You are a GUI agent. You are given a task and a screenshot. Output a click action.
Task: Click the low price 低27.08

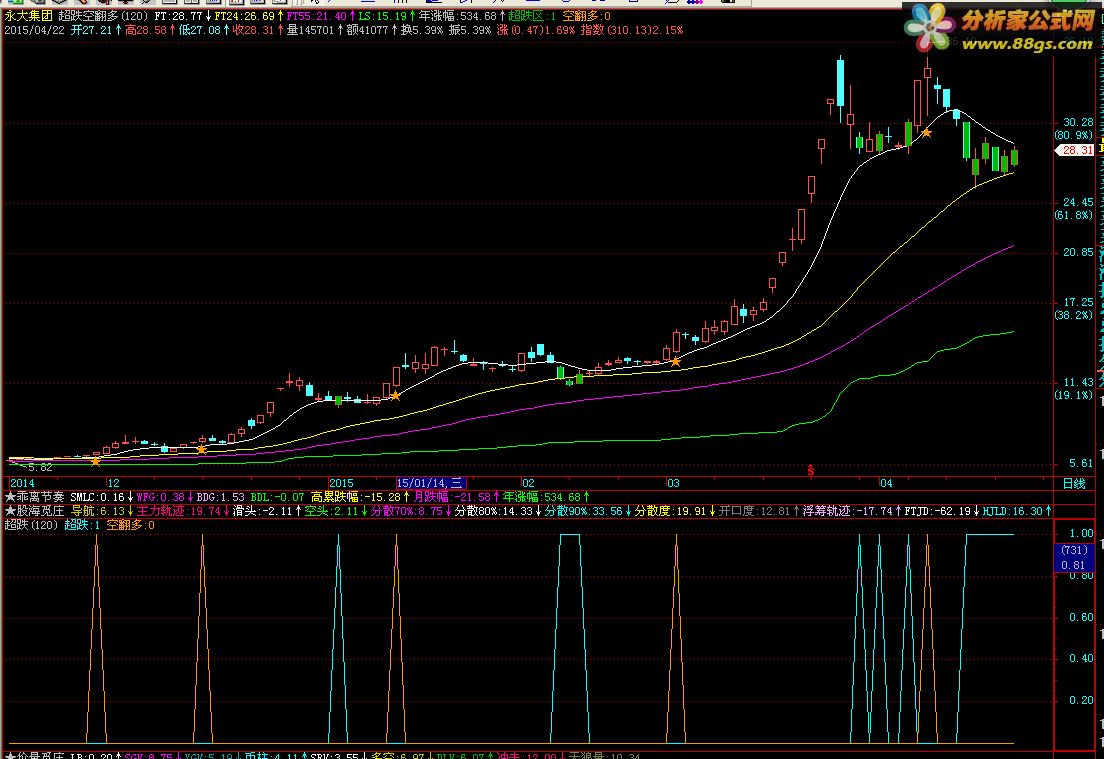[x=200, y=30]
